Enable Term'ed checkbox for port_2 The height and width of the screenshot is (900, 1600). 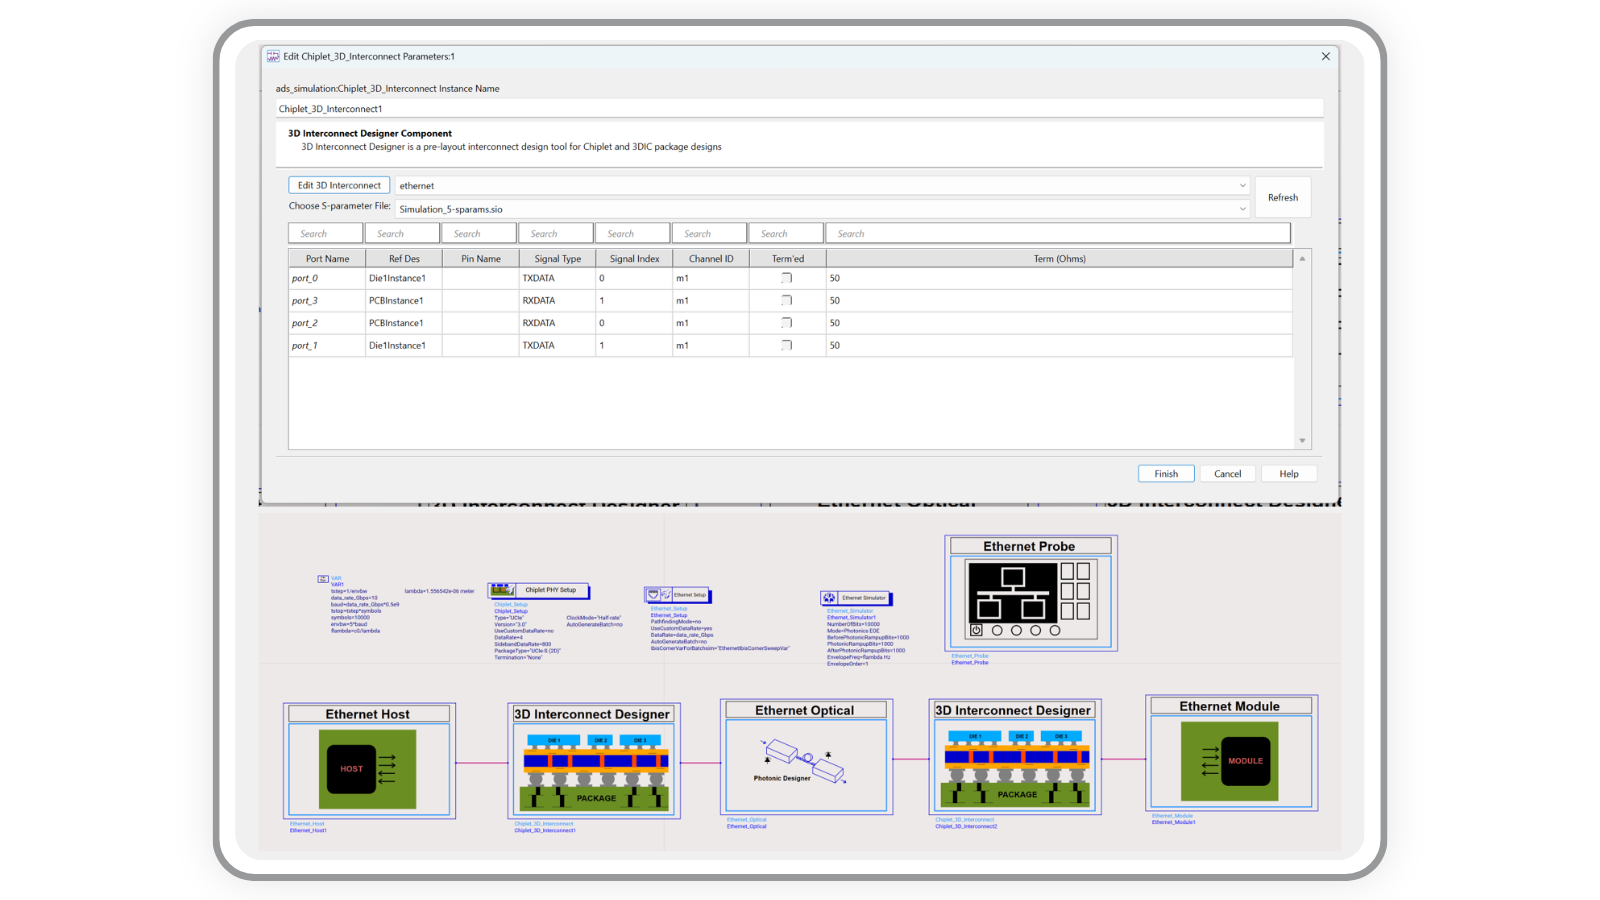click(787, 323)
